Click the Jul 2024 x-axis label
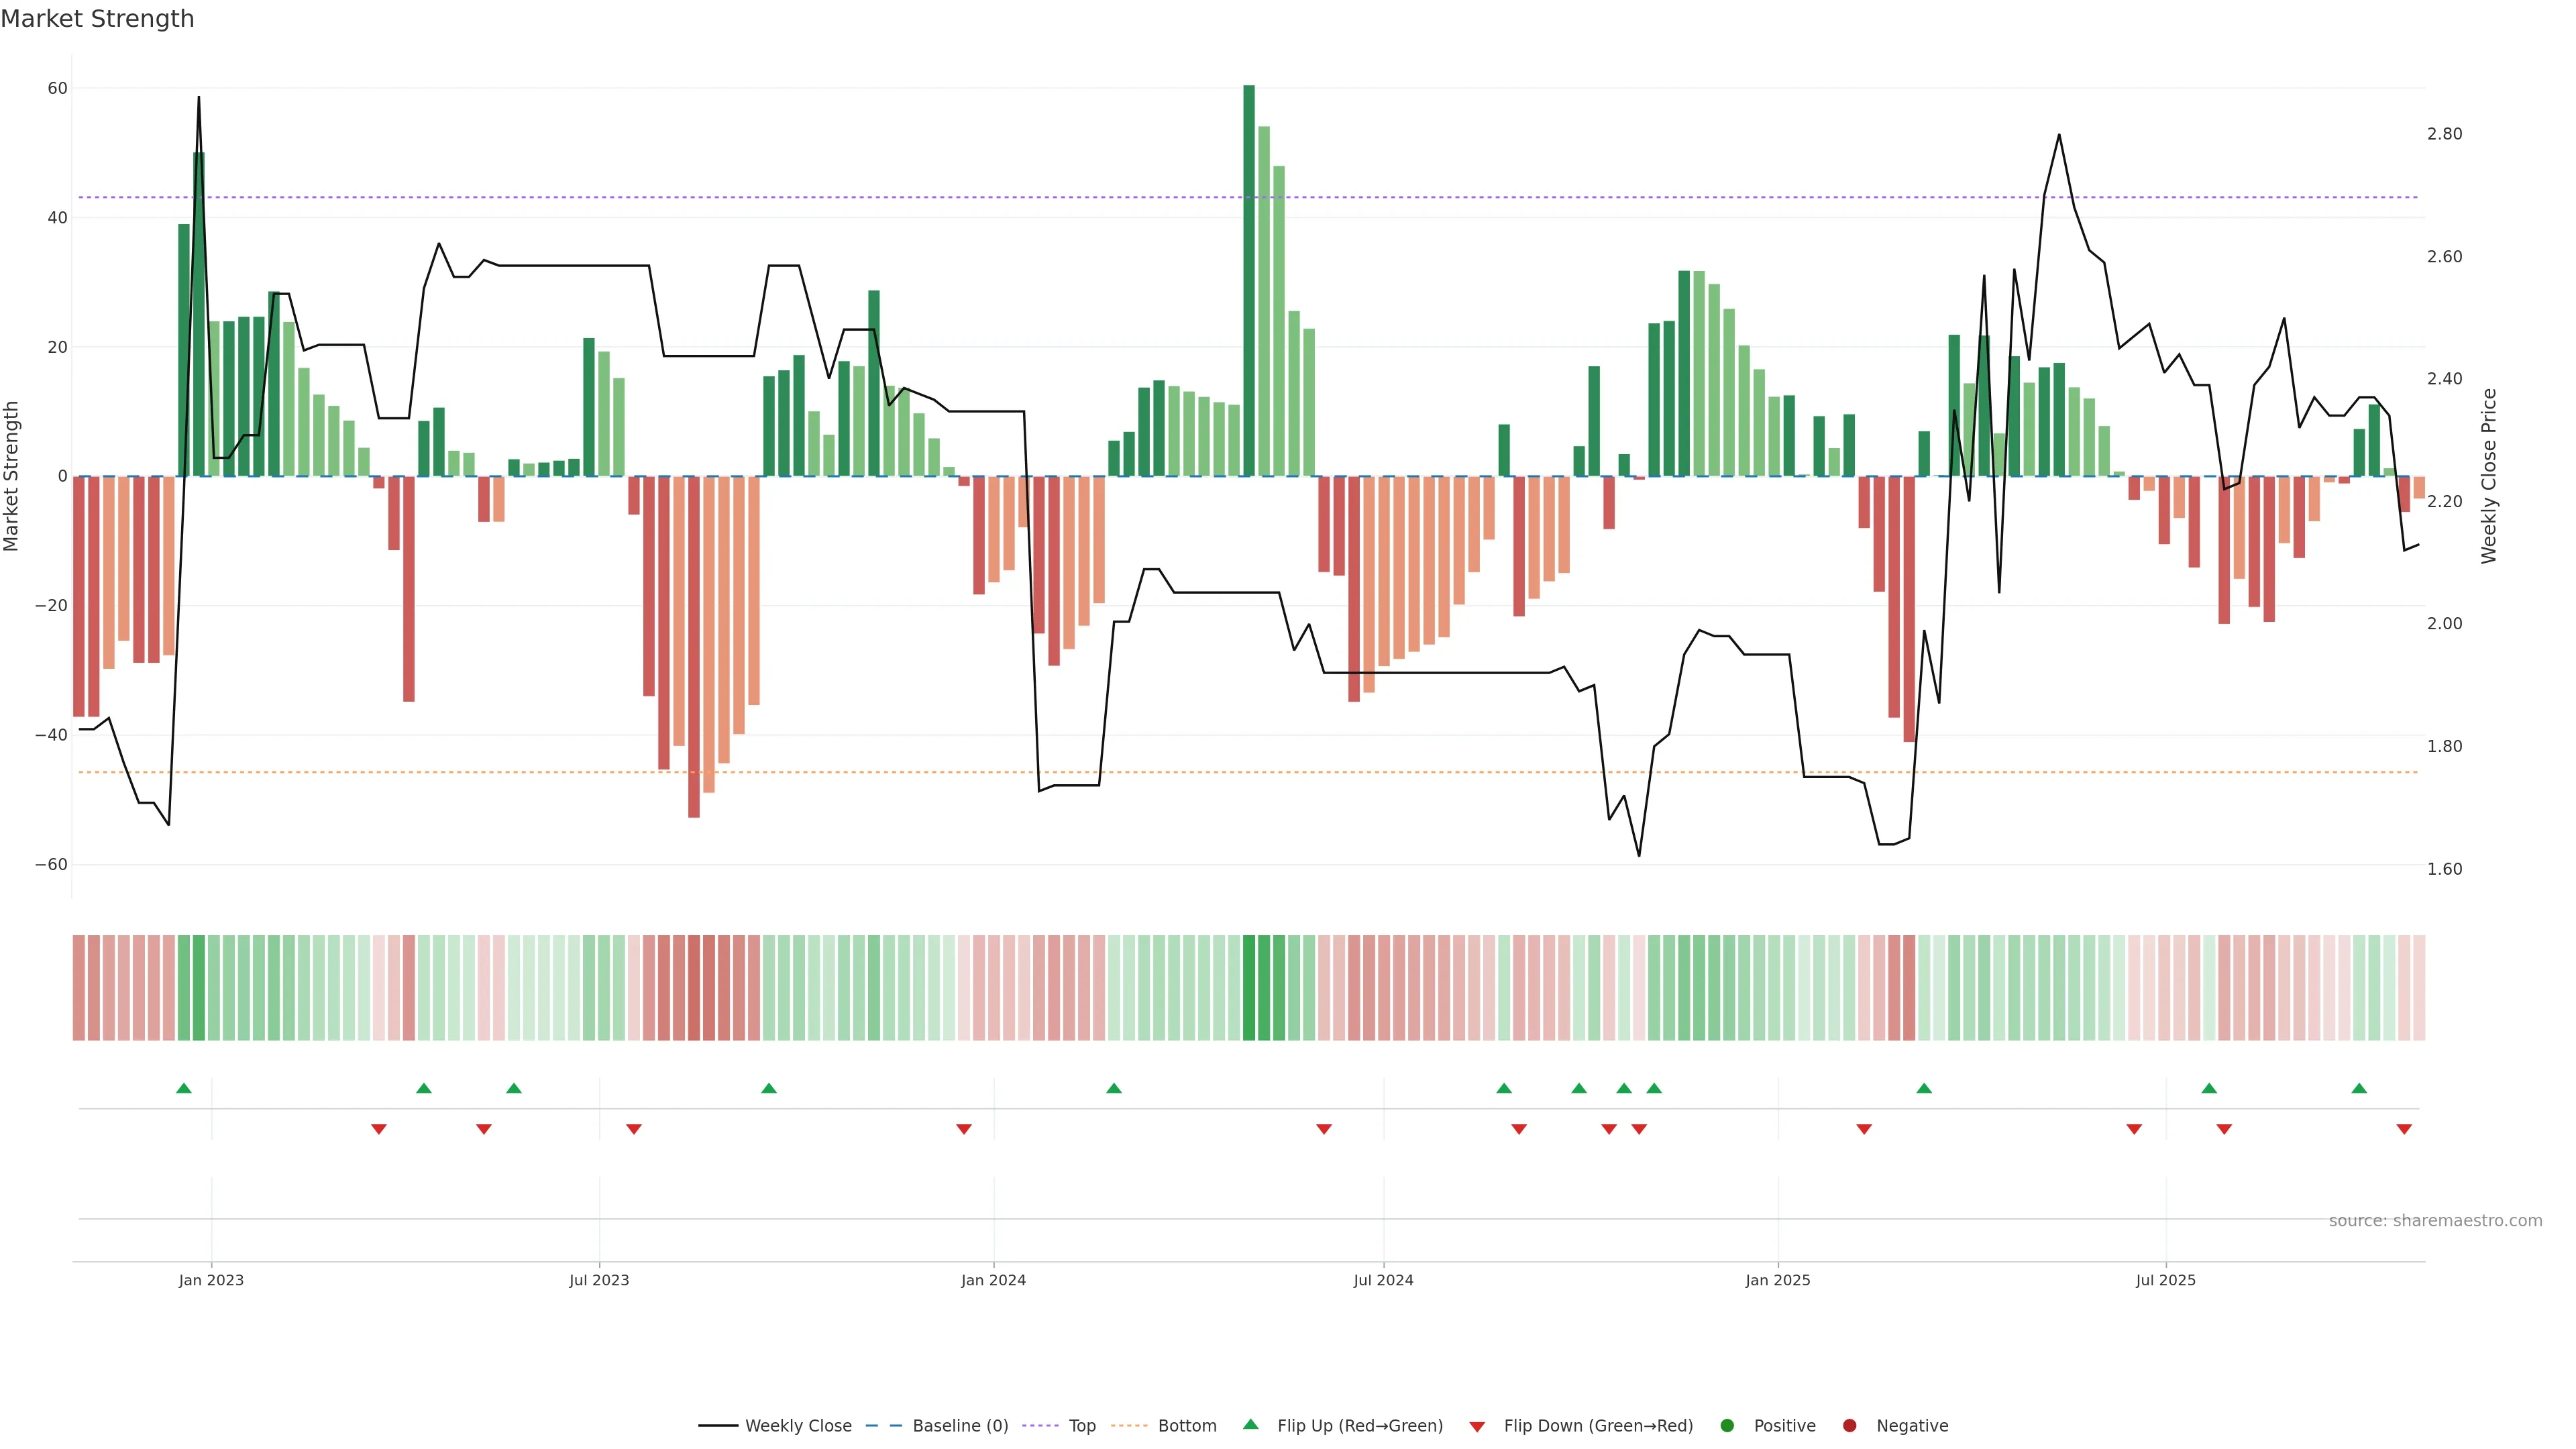This screenshot has height=1449, width=2576. (1383, 1280)
